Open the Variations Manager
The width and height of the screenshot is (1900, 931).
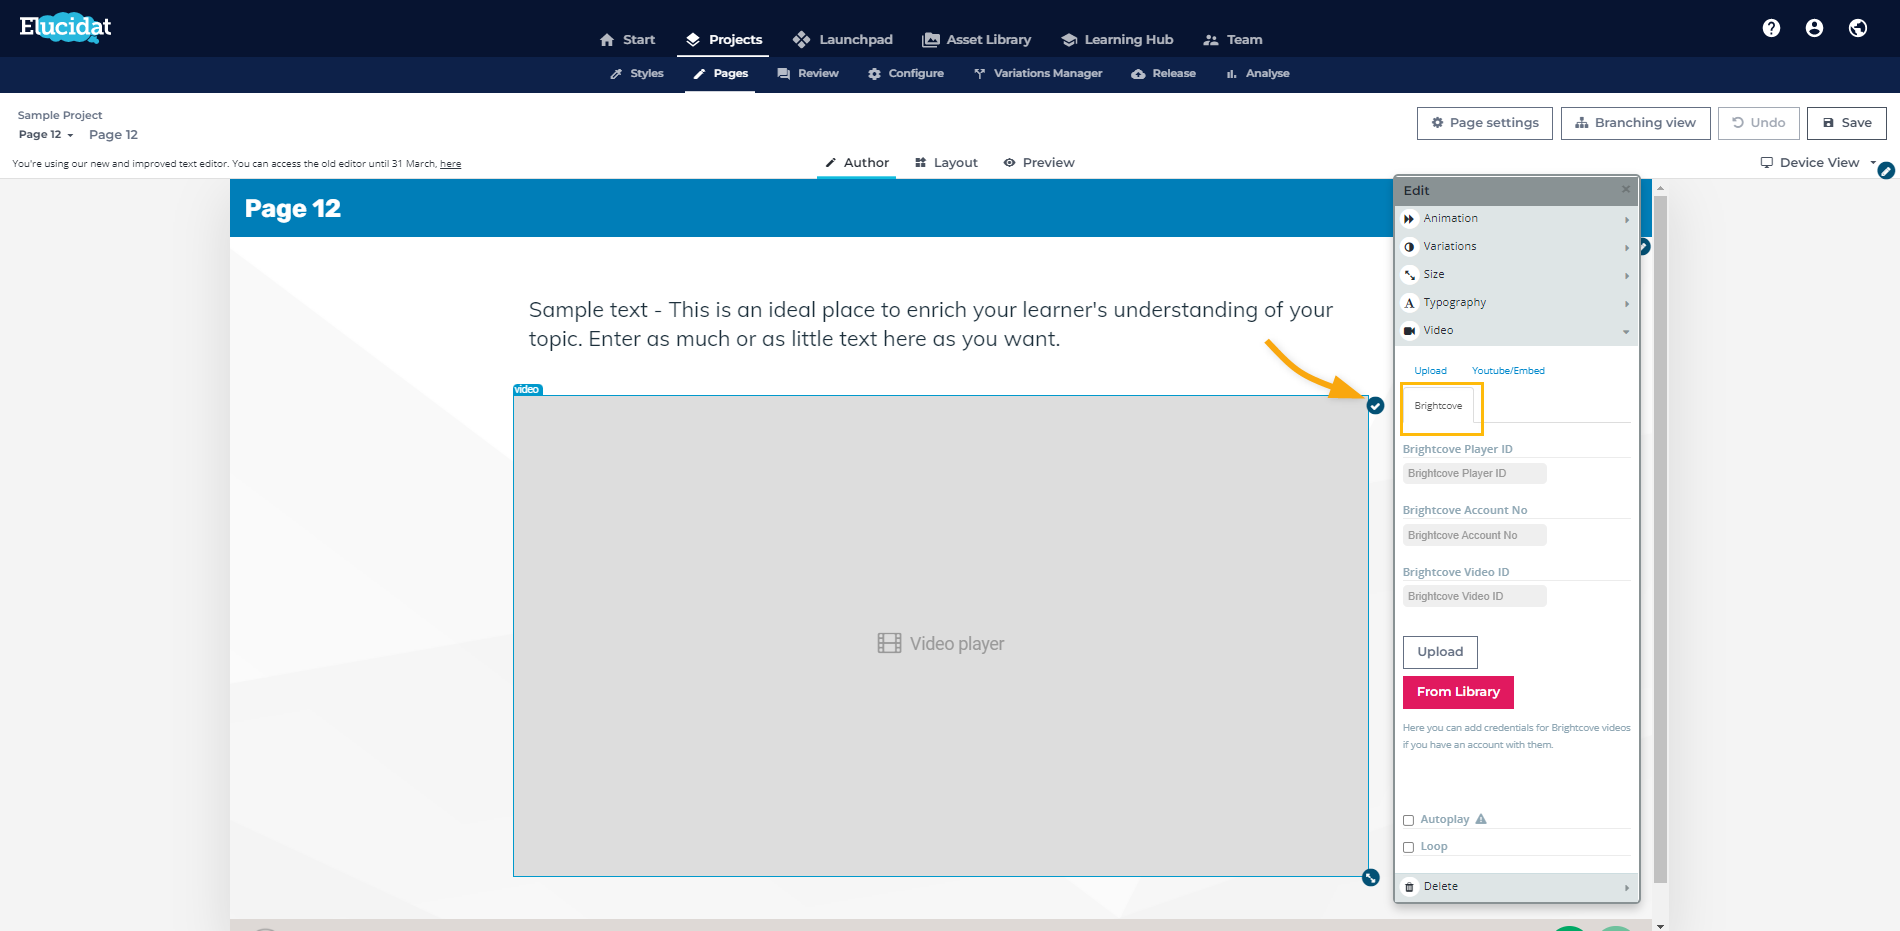pos(1038,74)
